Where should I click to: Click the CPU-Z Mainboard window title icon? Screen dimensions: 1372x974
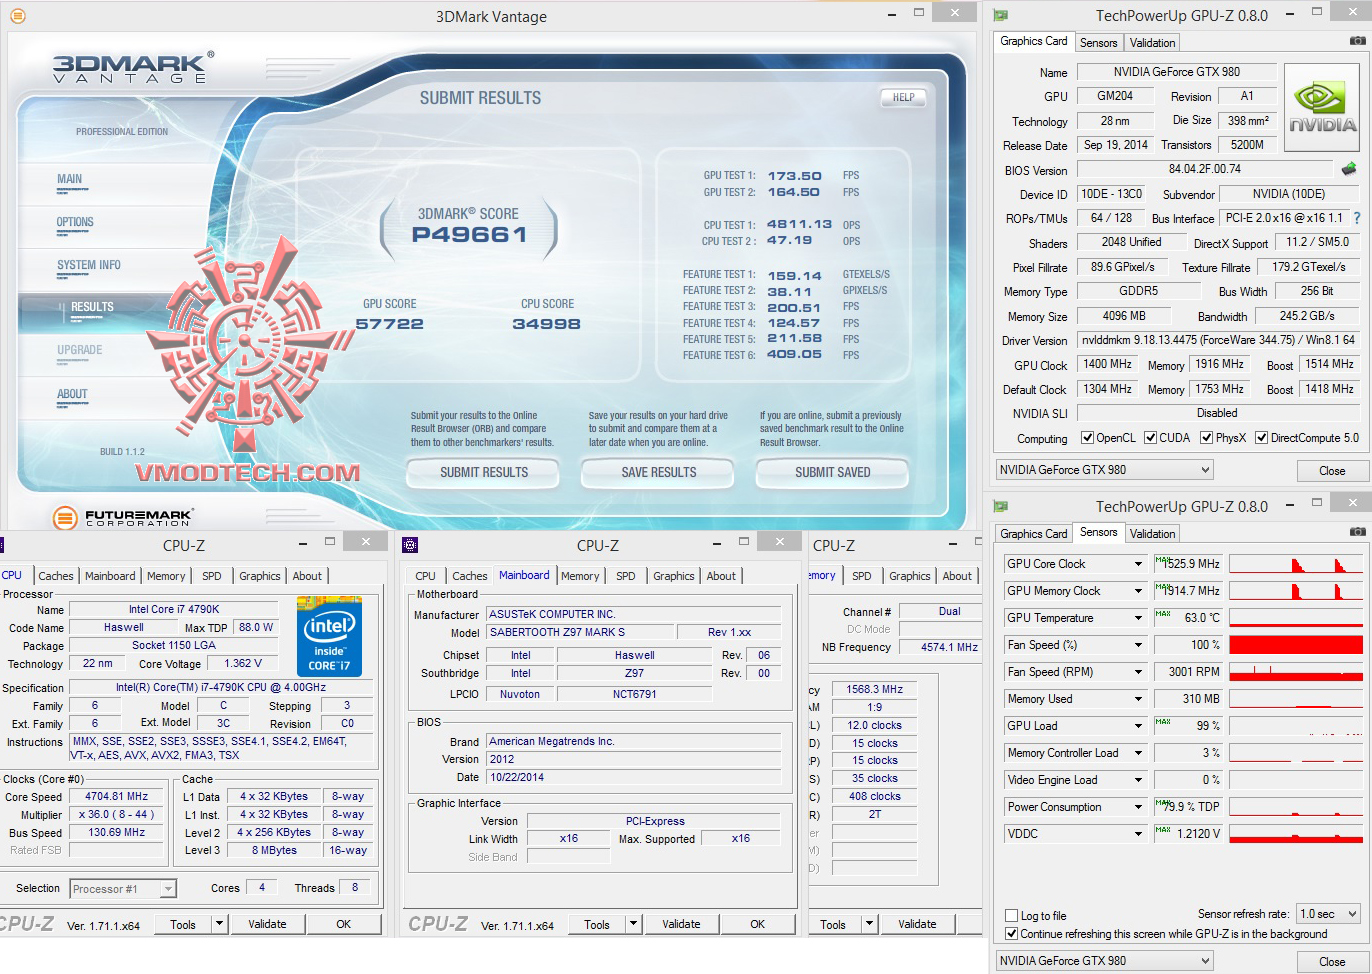pyautogui.click(x=410, y=545)
